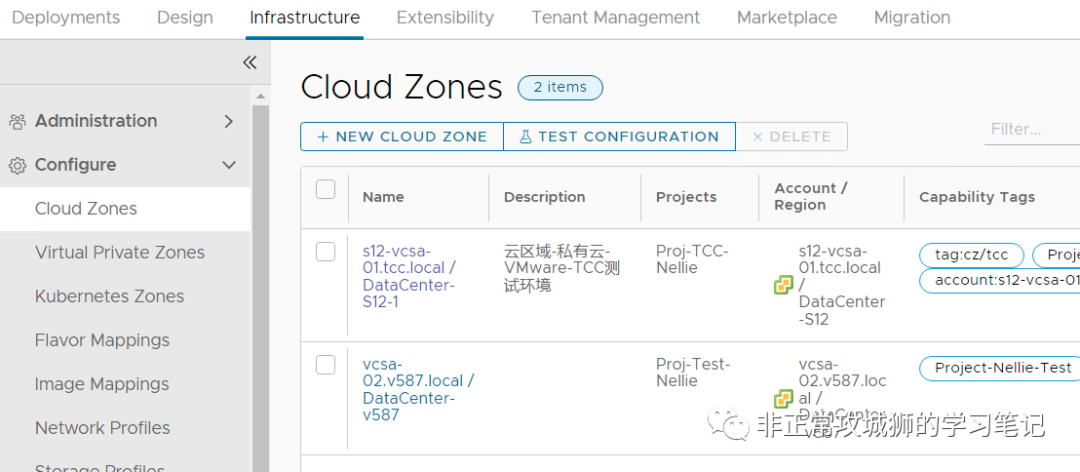
Task: Collapse sidebar with double chevron icon
Action: coord(249,62)
